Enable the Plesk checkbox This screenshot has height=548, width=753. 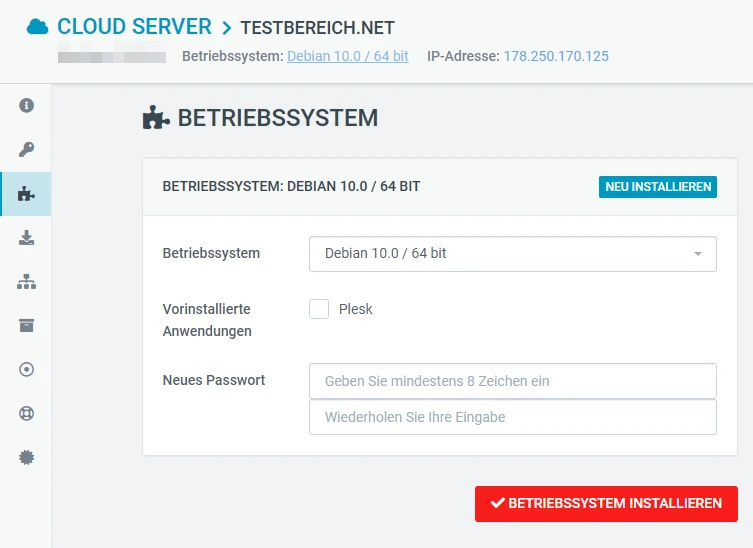click(x=319, y=309)
